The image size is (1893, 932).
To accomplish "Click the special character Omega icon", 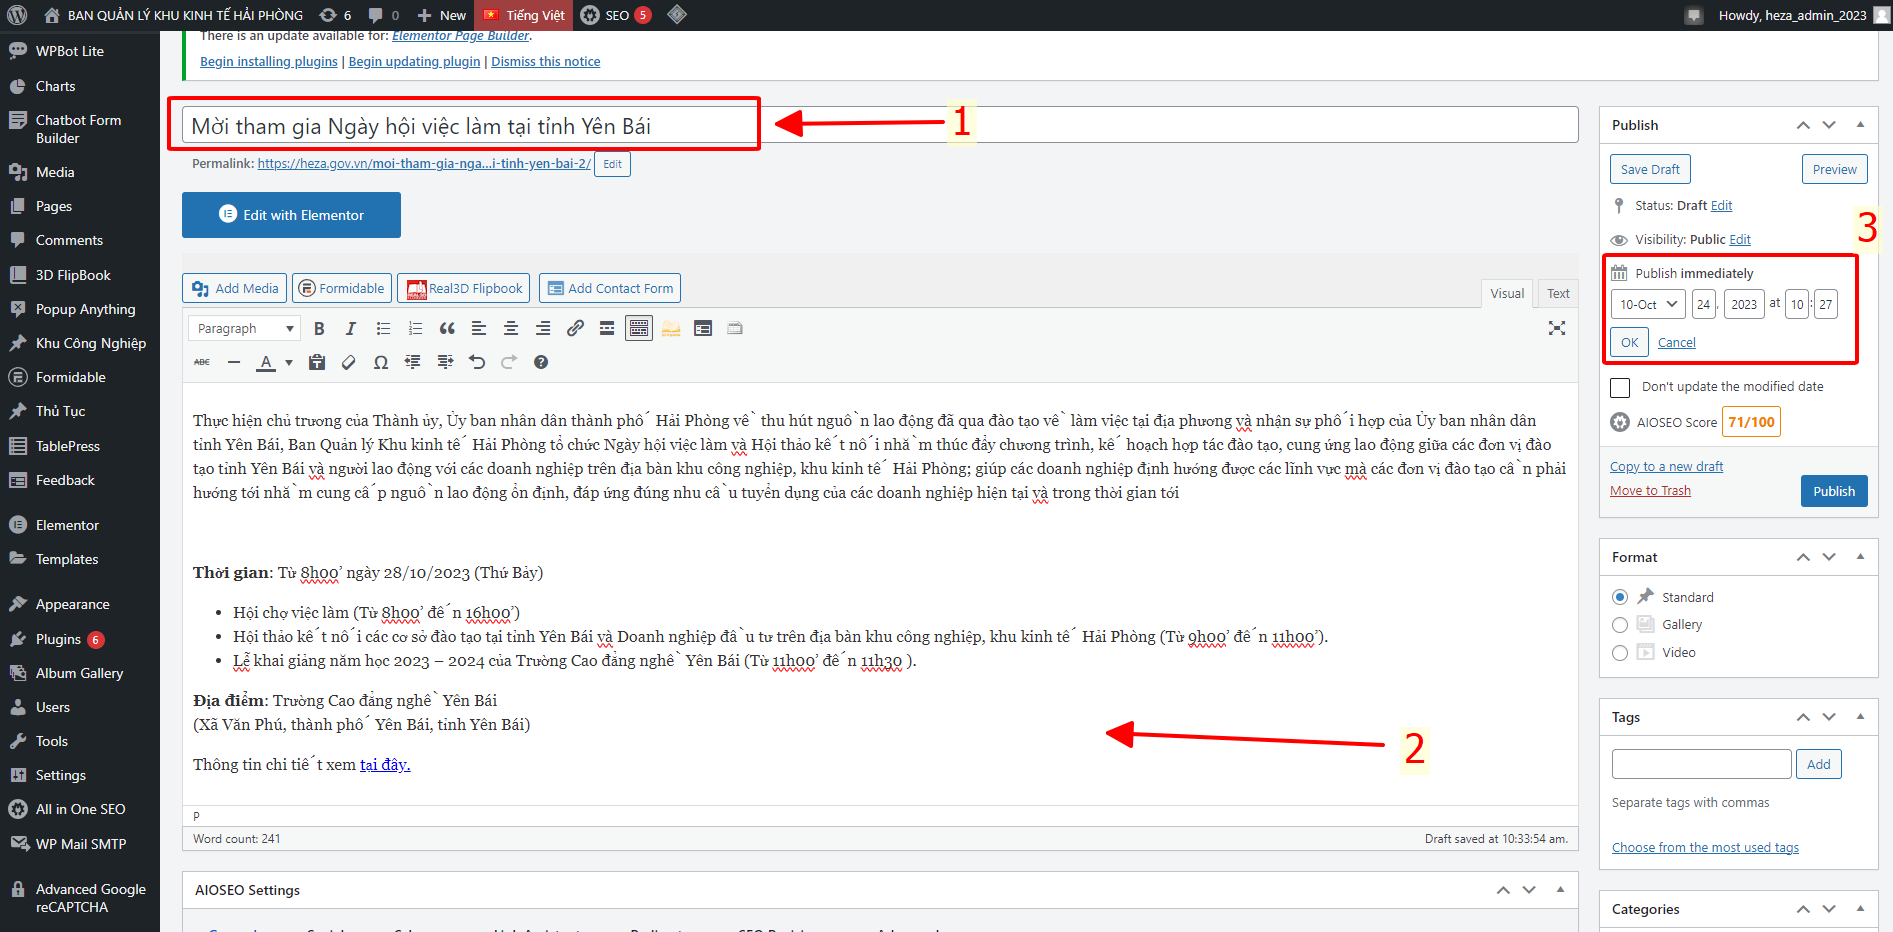I will [381, 363].
